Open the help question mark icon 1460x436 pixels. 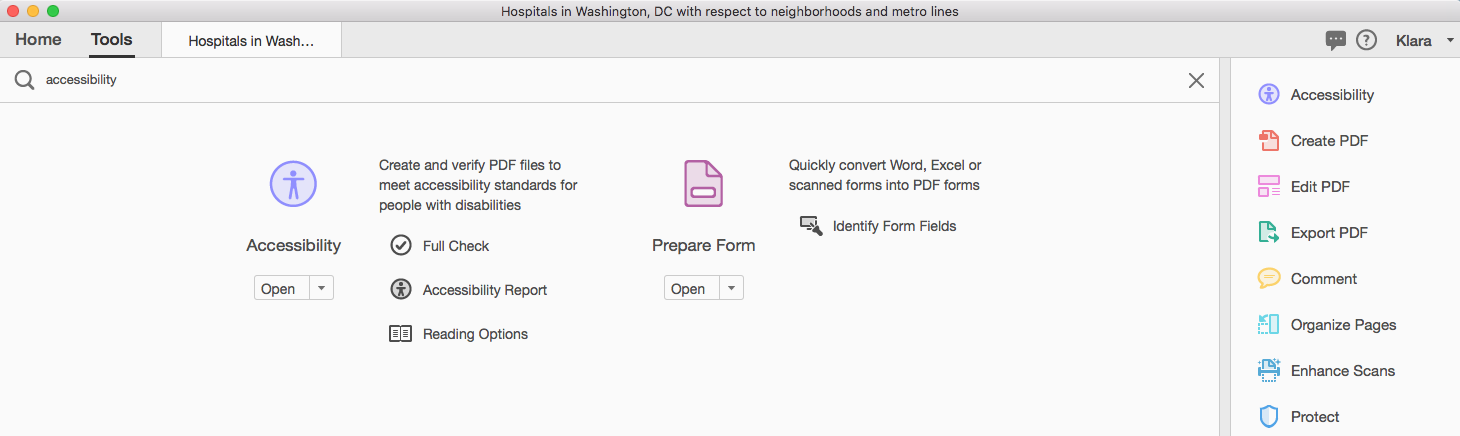pyautogui.click(x=1366, y=40)
